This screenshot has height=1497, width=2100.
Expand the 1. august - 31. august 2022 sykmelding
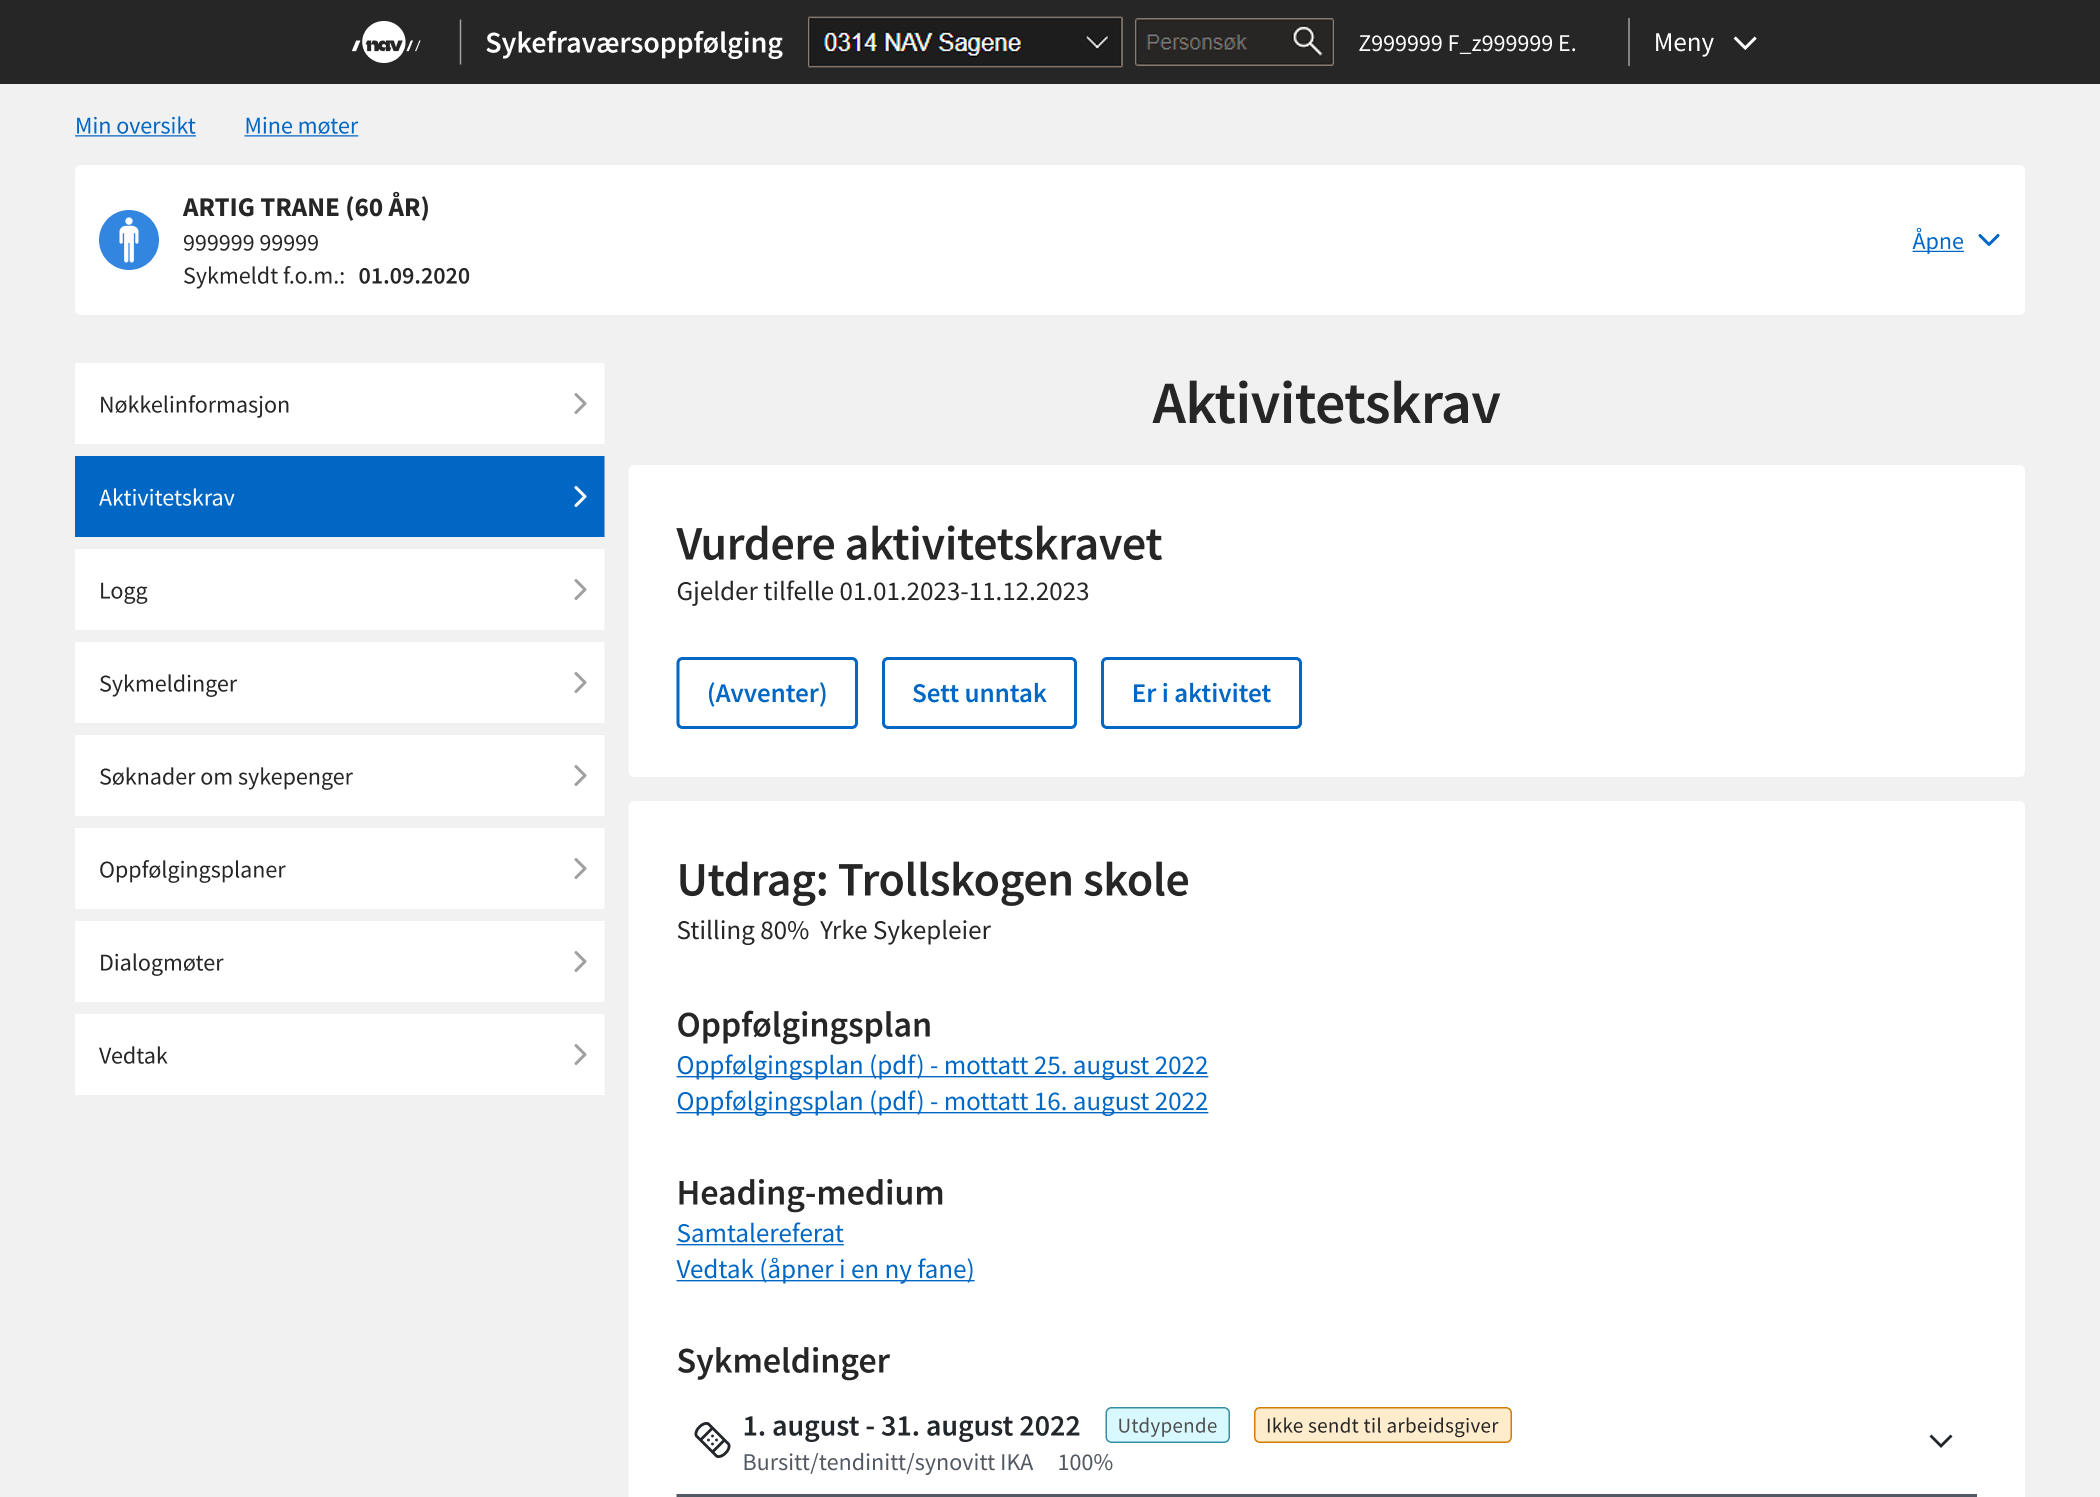click(x=1940, y=1441)
